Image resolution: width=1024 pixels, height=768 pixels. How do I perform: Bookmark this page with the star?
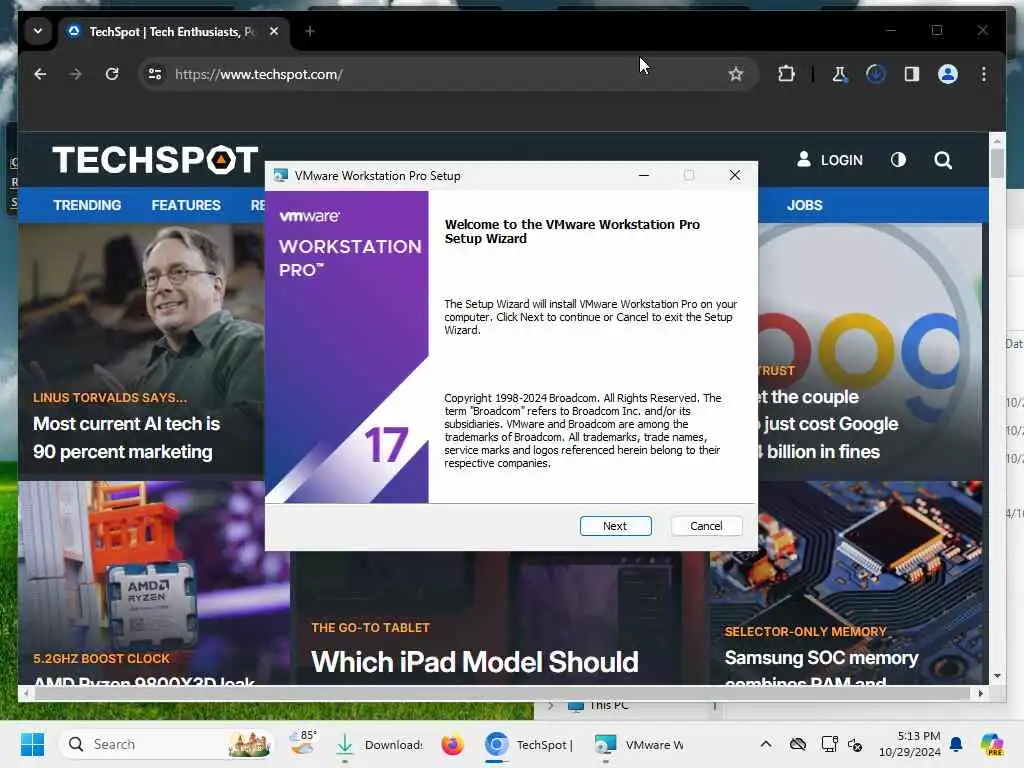coord(736,74)
